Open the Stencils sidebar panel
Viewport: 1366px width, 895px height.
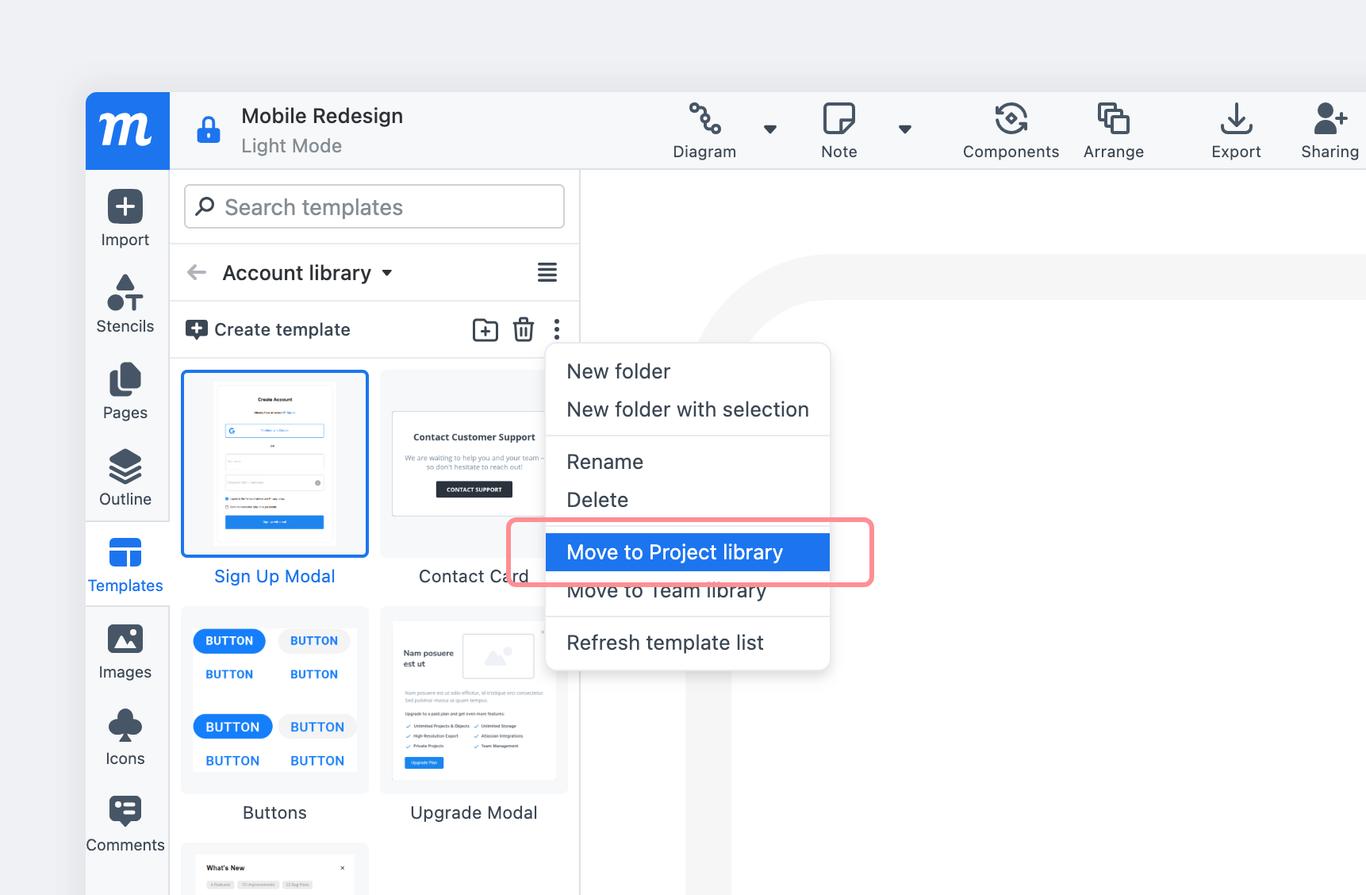point(125,305)
